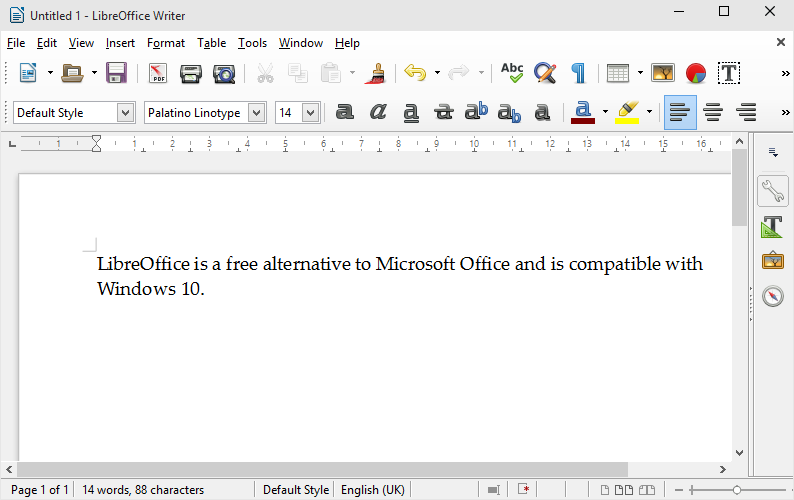Insert an image from the toolbar
The height and width of the screenshot is (500, 794).
663,73
